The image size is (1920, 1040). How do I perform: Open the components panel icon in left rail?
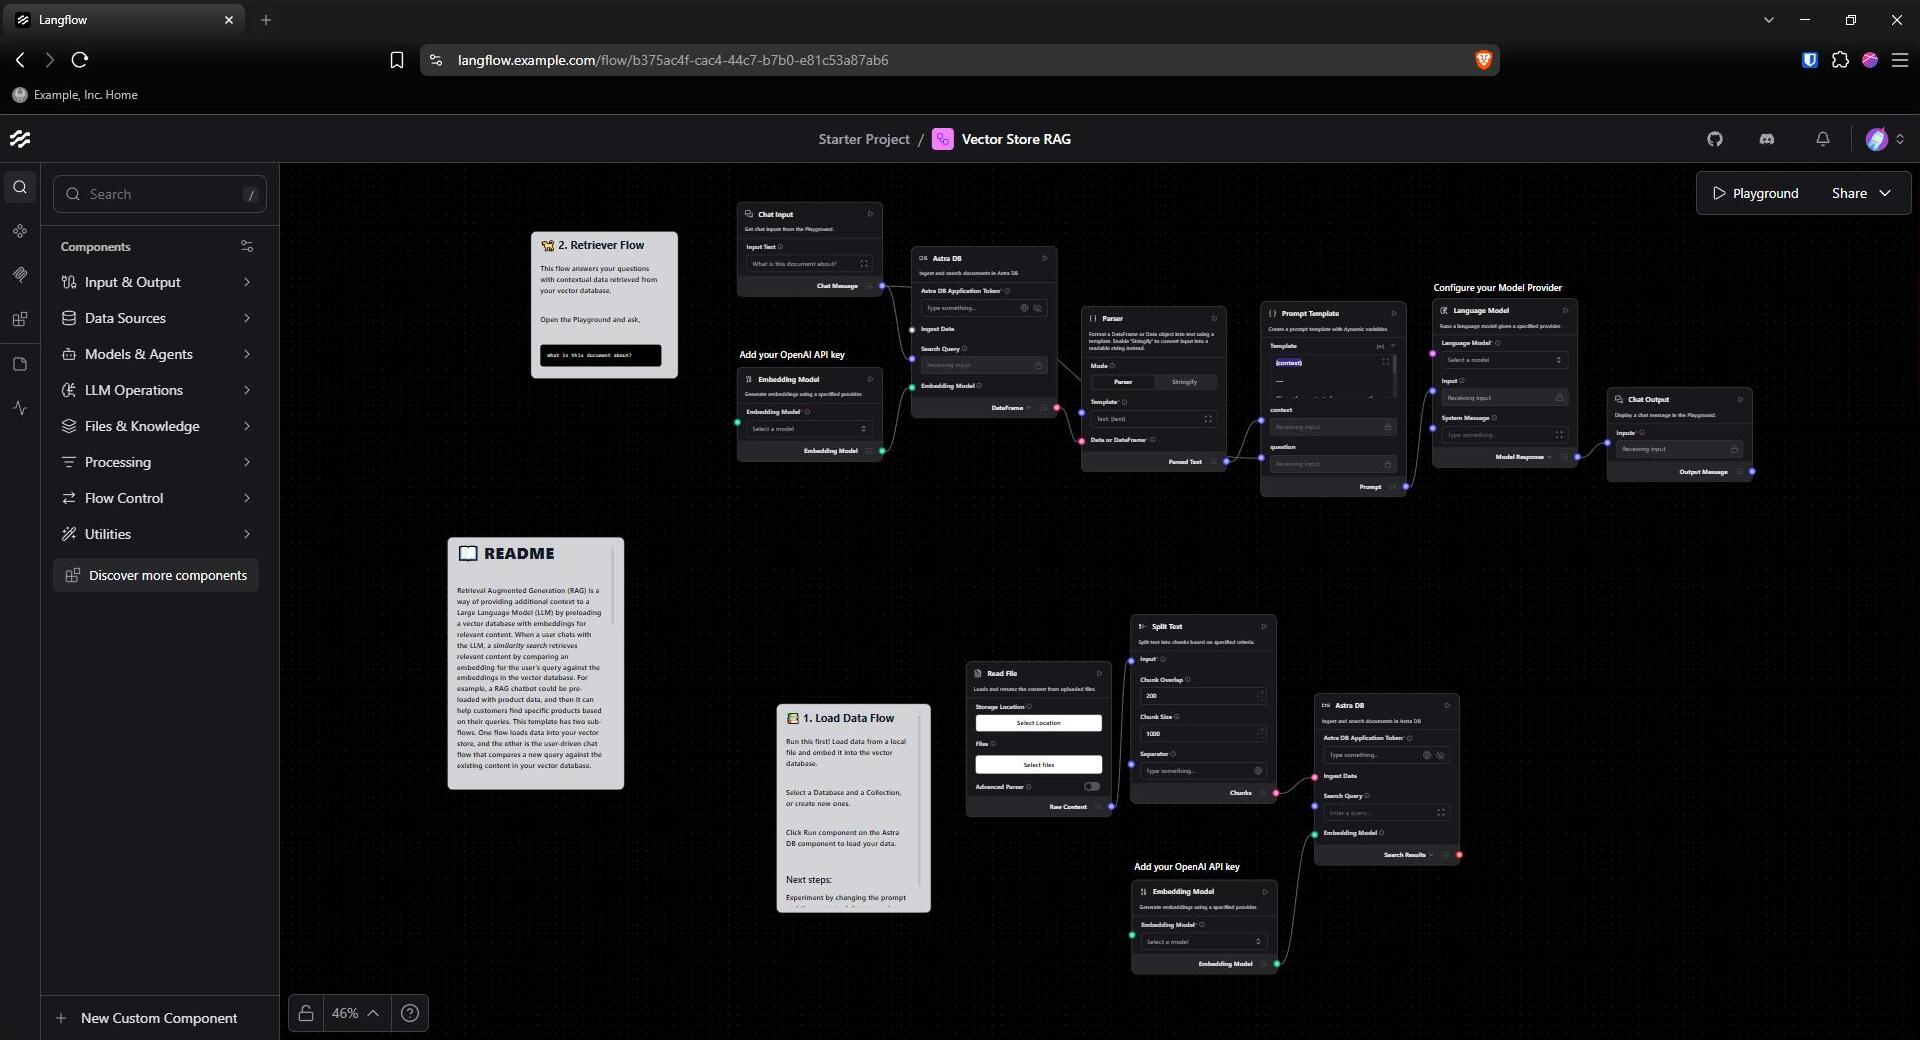20,231
